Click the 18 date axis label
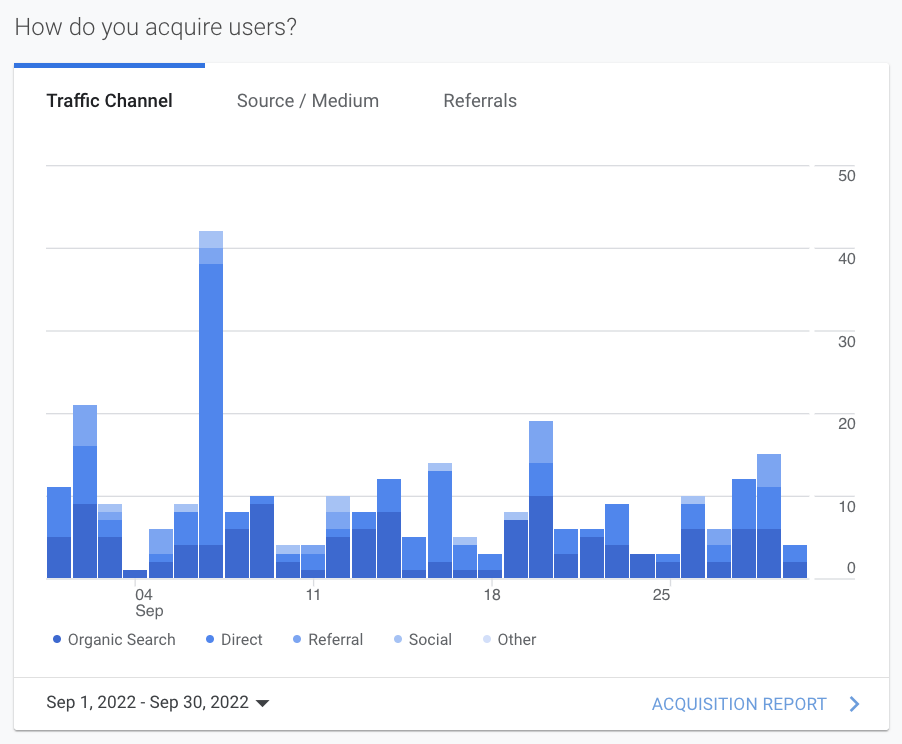Image resolution: width=902 pixels, height=744 pixels. pyautogui.click(x=491, y=596)
